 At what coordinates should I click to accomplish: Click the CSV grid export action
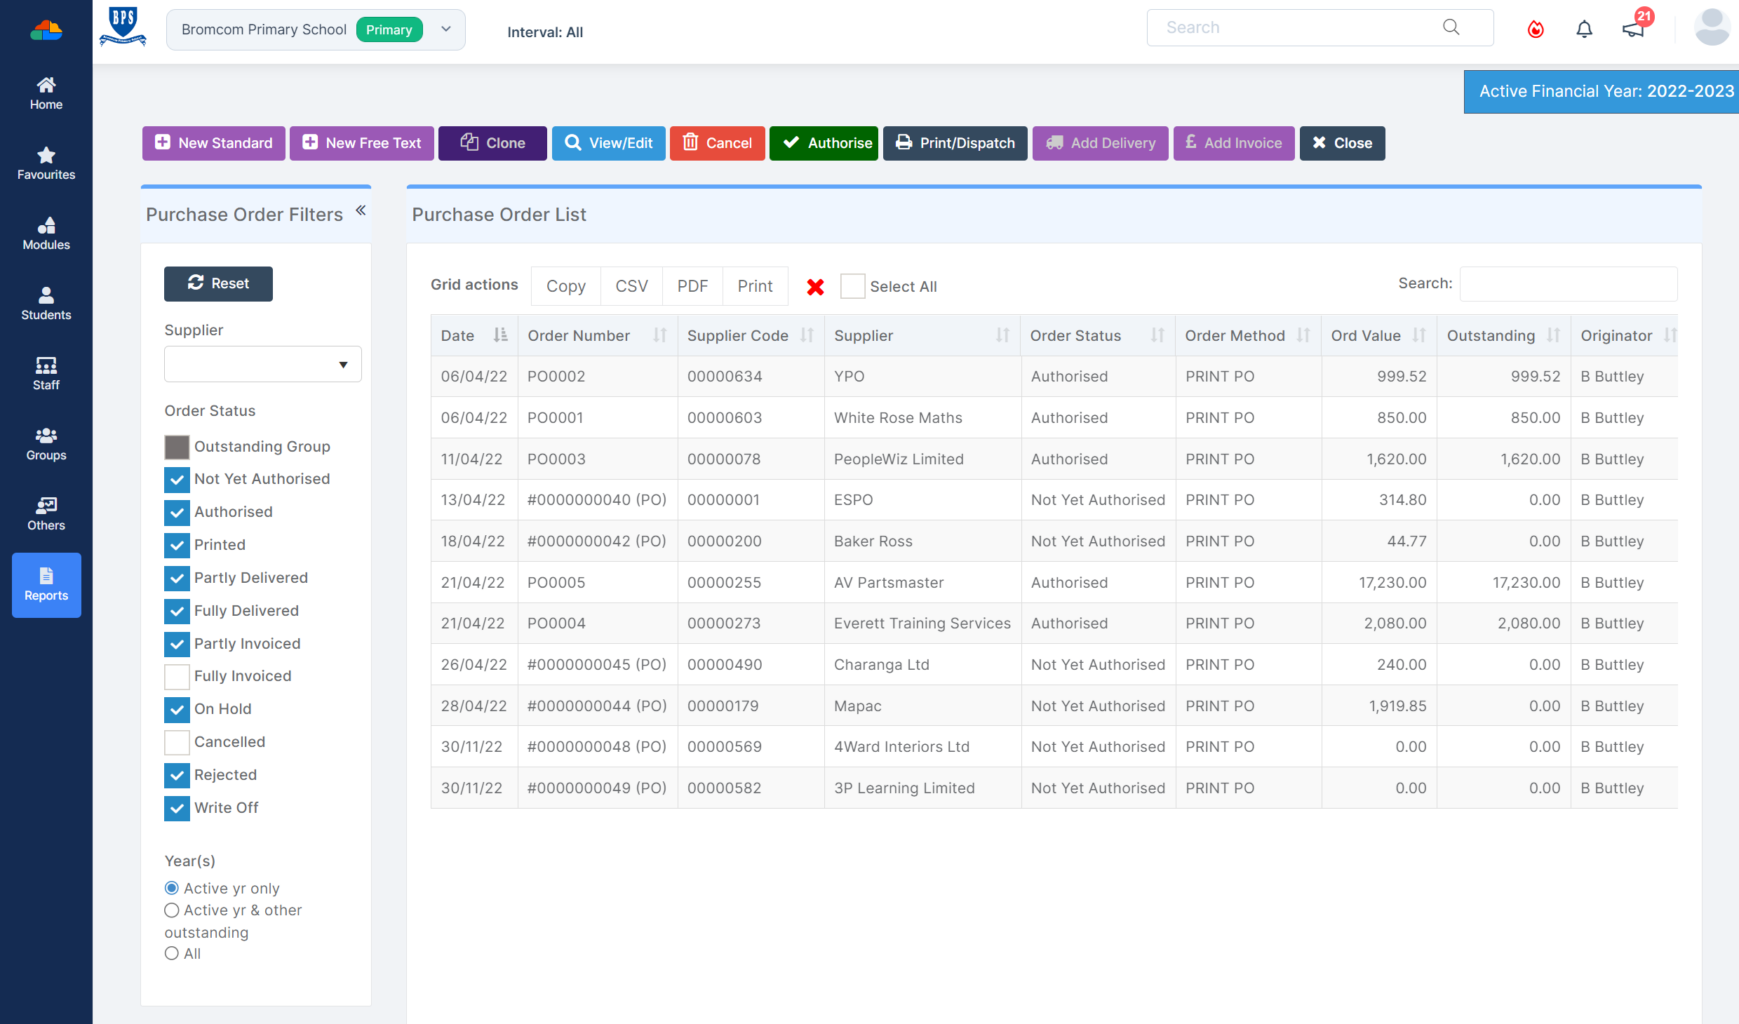click(632, 286)
